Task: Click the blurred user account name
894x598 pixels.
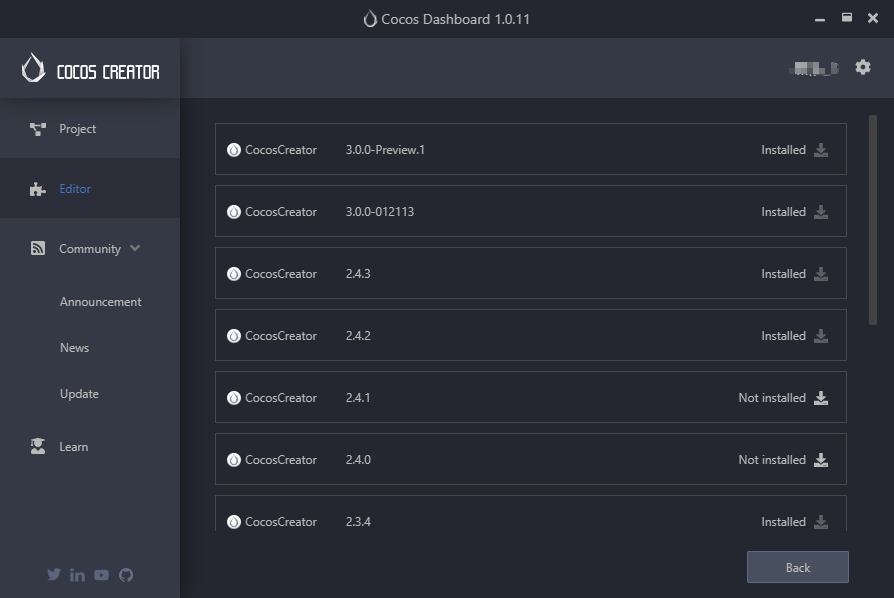Action: tap(813, 68)
